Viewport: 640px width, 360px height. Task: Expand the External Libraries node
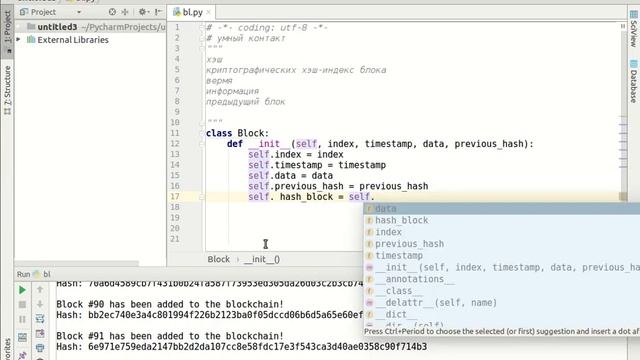18,40
